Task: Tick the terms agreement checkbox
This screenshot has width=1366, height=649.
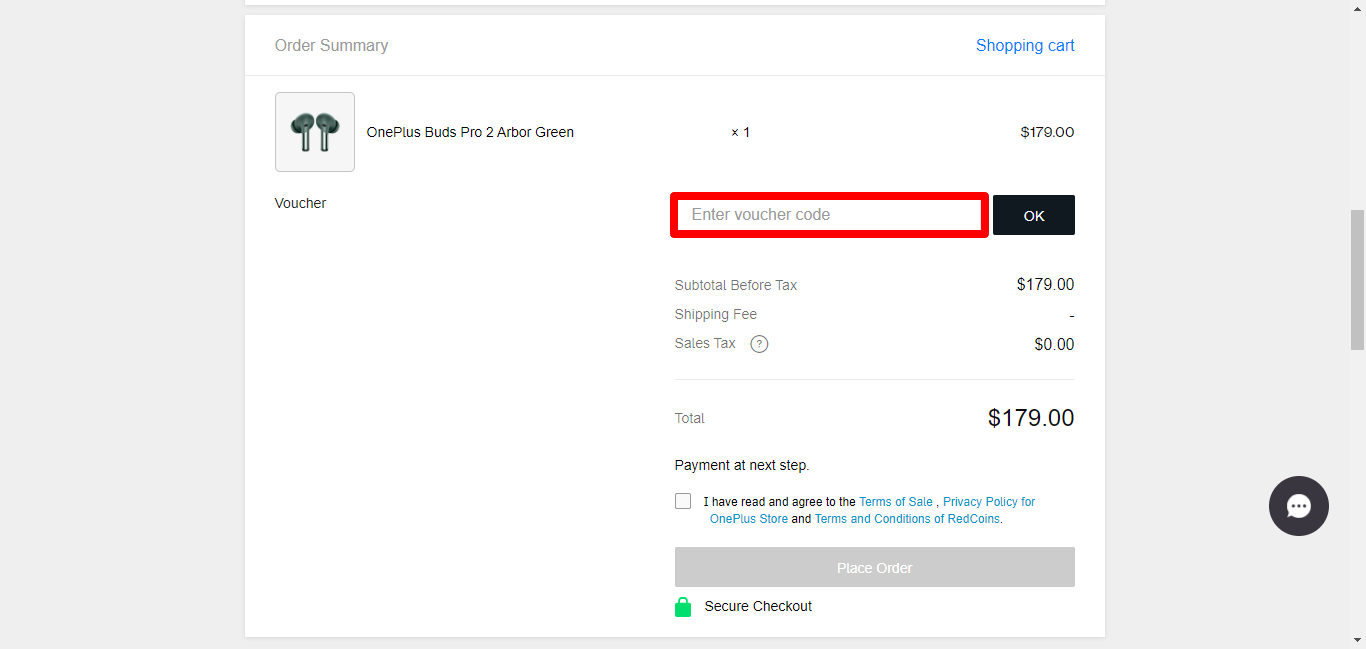Action: (683, 501)
